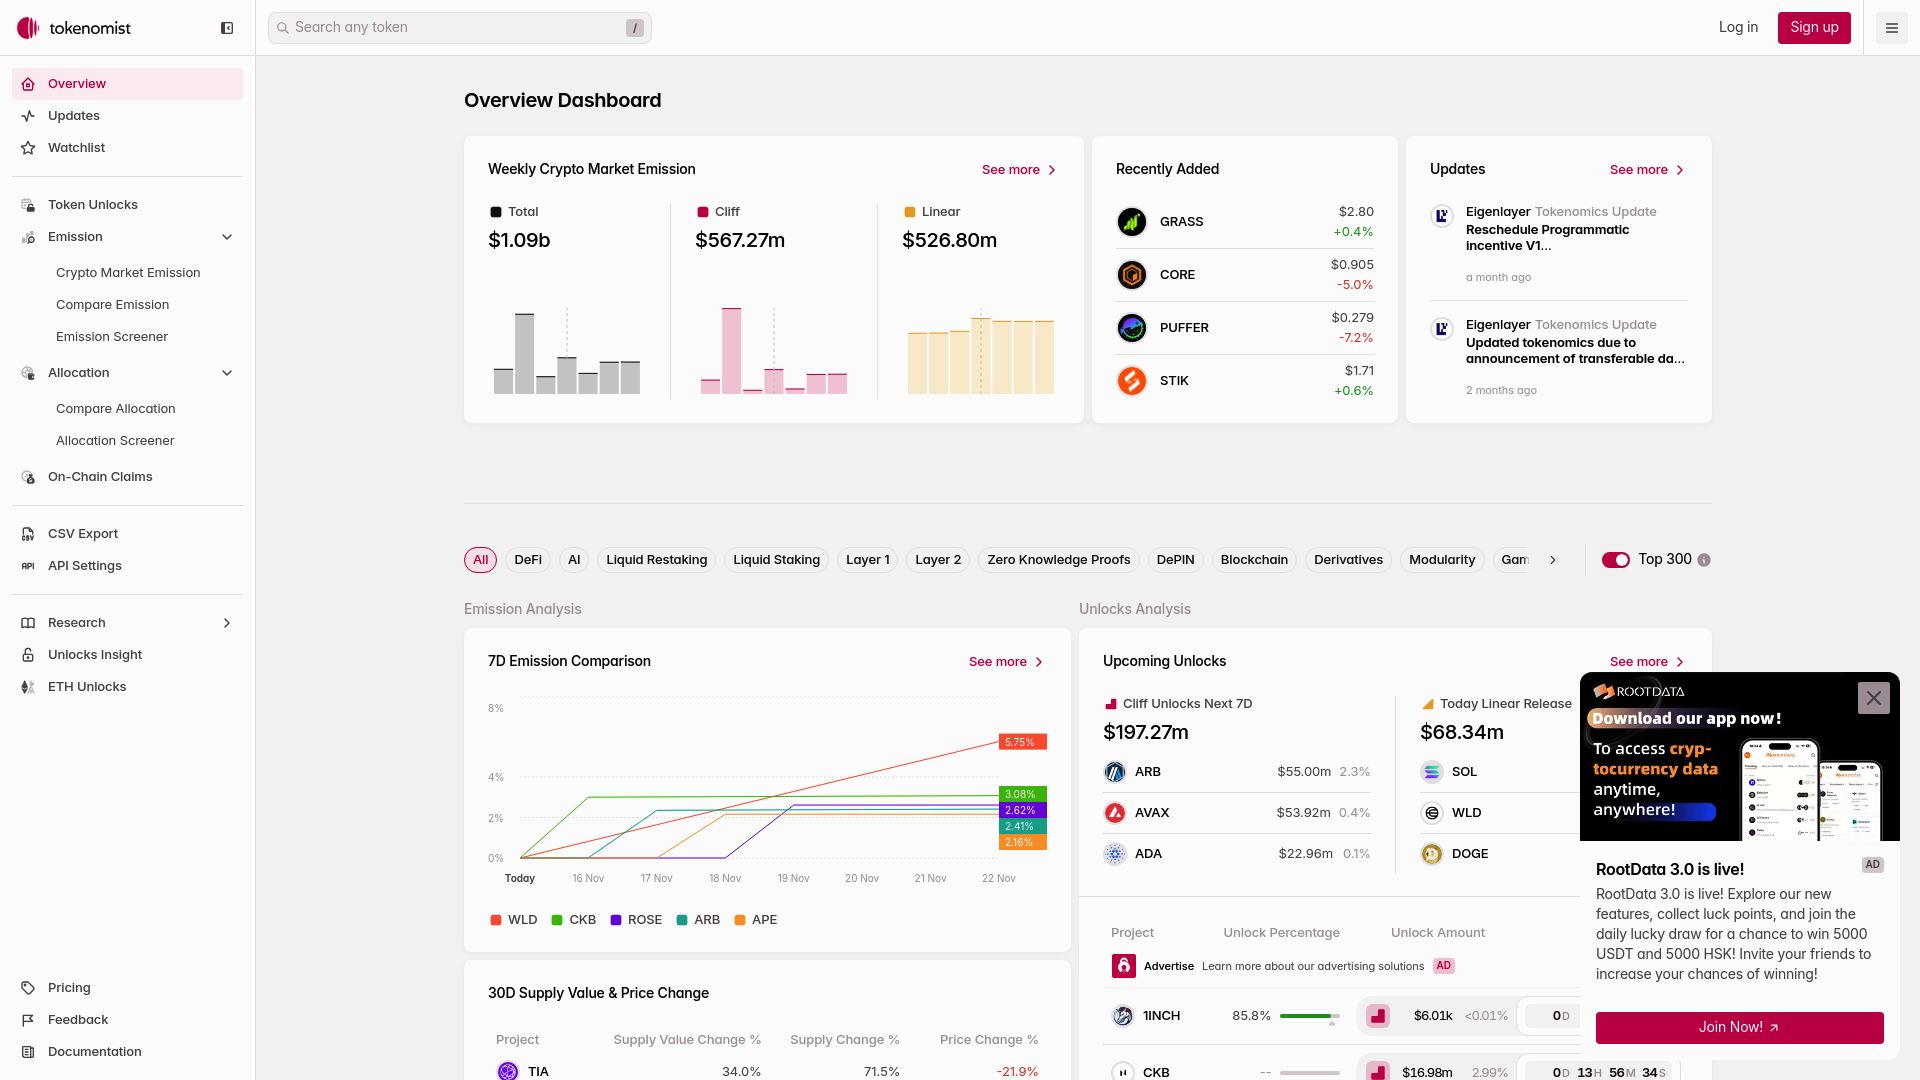1920x1080 pixels.
Task: Click the tokenomist logo icon
Action: point(28,28)
